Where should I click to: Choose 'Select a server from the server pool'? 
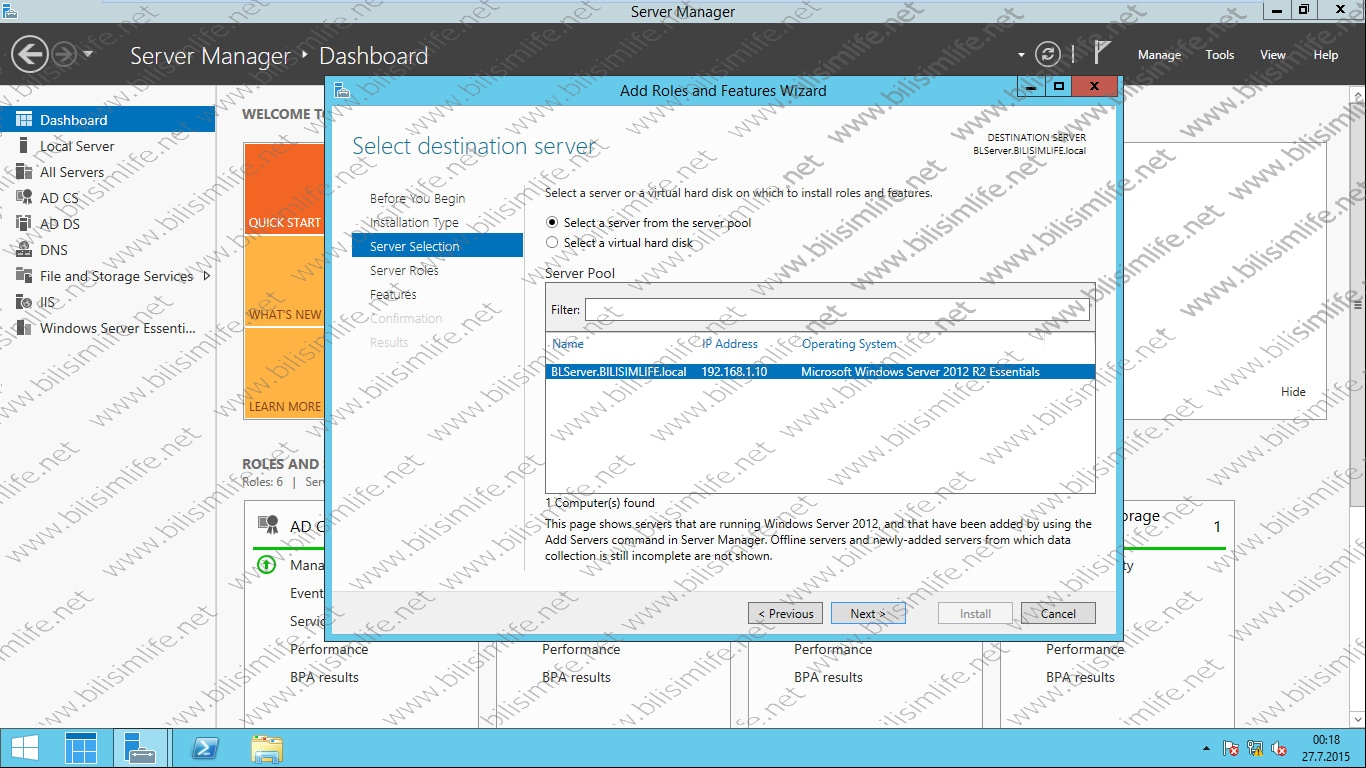click(552, 223)
